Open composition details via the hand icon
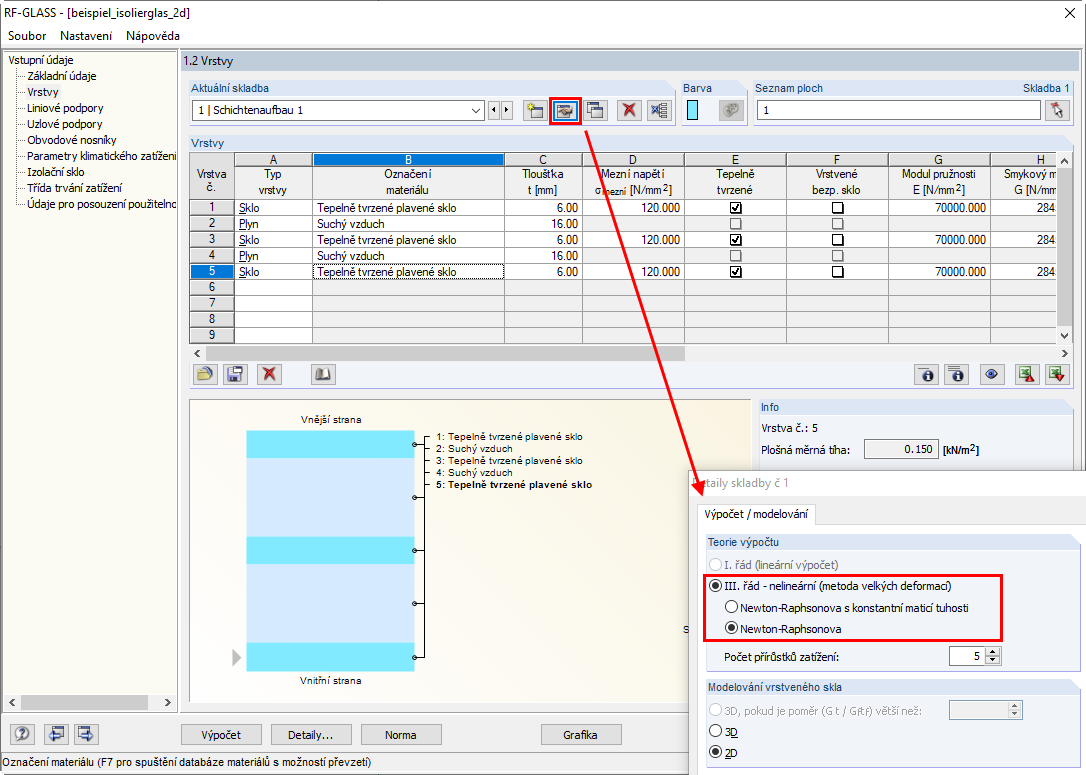Image resolution: width=1086 pixels, height=775 pixels. point(565,111)
